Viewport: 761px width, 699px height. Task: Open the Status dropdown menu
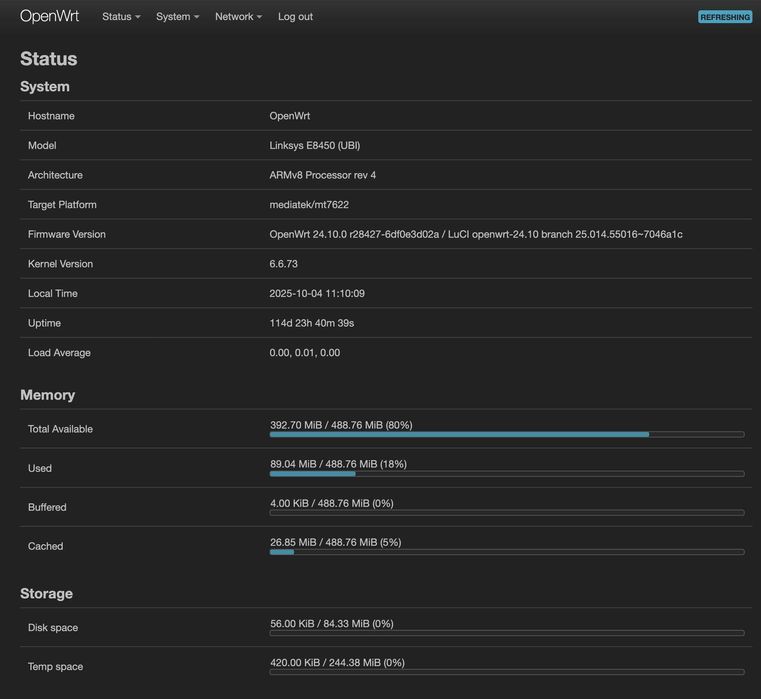[x=121, y=17]
